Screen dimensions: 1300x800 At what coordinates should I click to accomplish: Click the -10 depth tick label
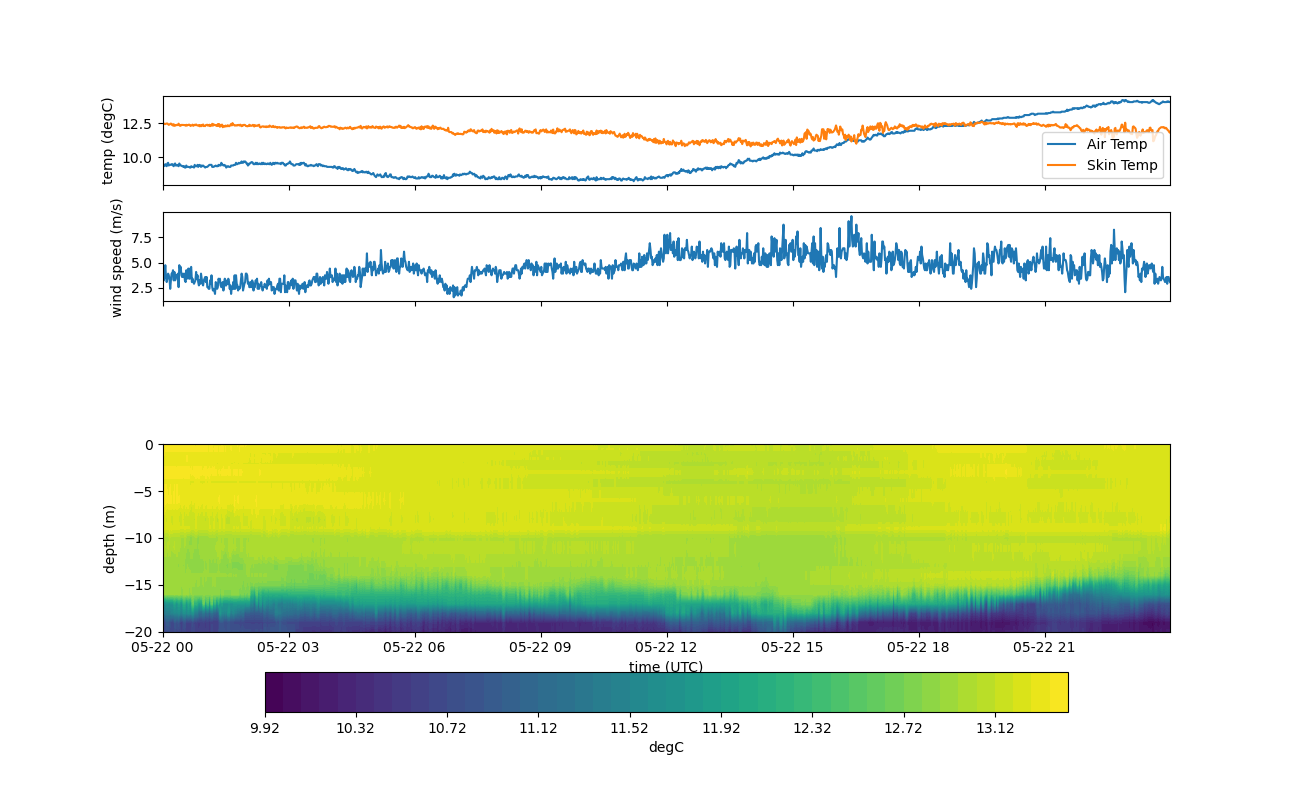[142, 538]
